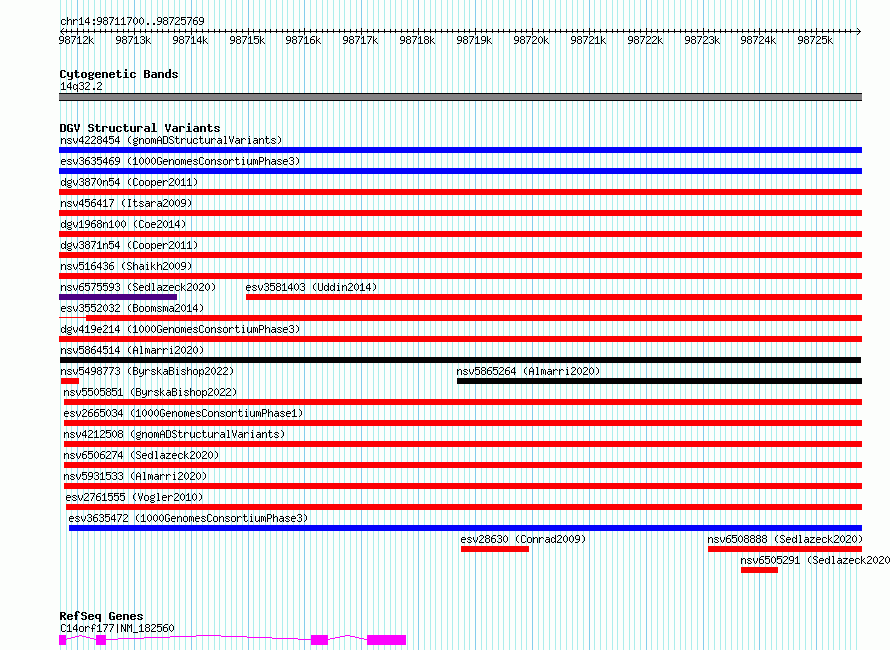Click nsv5505851 (ByrskaBishop2022) label
The image size is (890, 650).
[150, 392]
